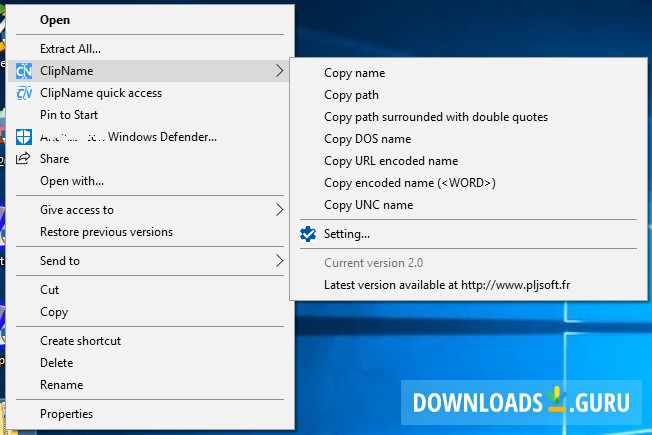
Task: Choose the Send to entry
Action: click(150, 261)
